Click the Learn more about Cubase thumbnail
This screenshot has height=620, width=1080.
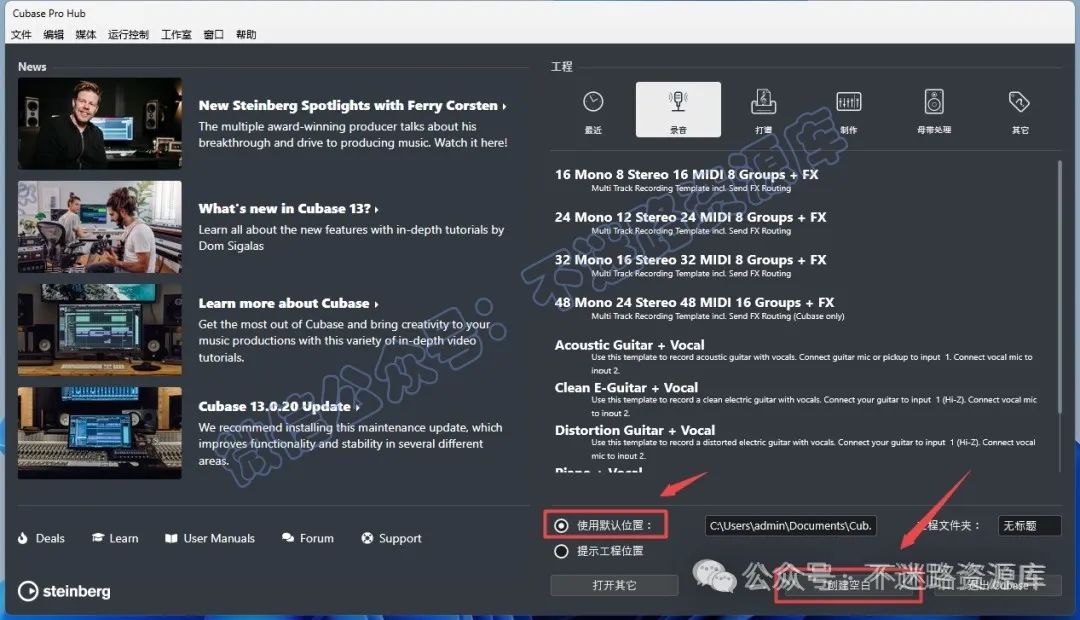pos(100,330)
